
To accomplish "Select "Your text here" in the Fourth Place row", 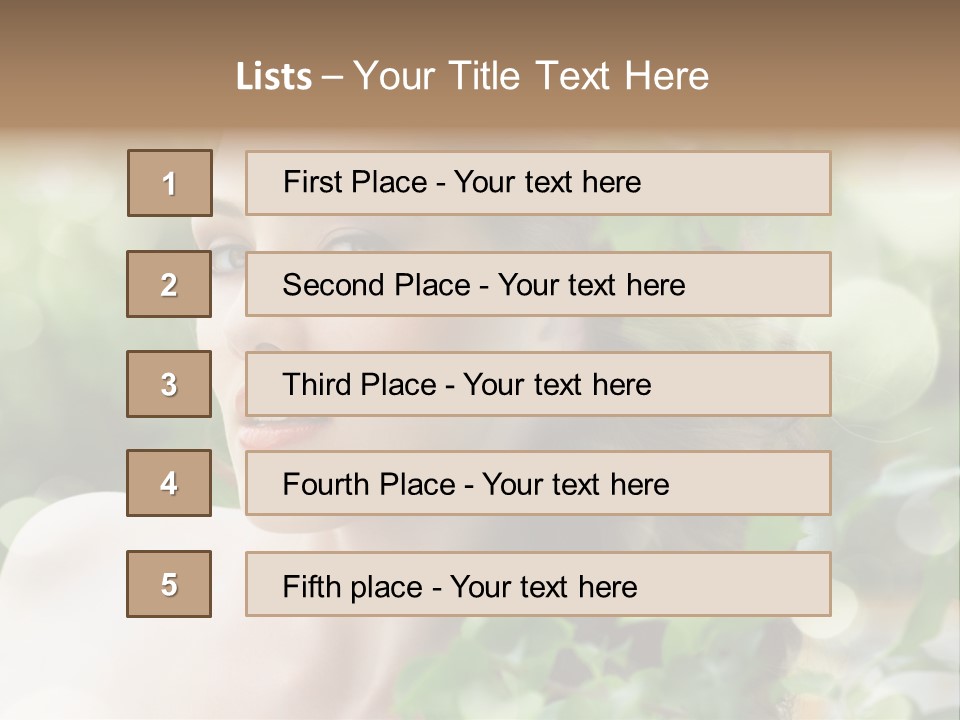I will tap(575, 485).
